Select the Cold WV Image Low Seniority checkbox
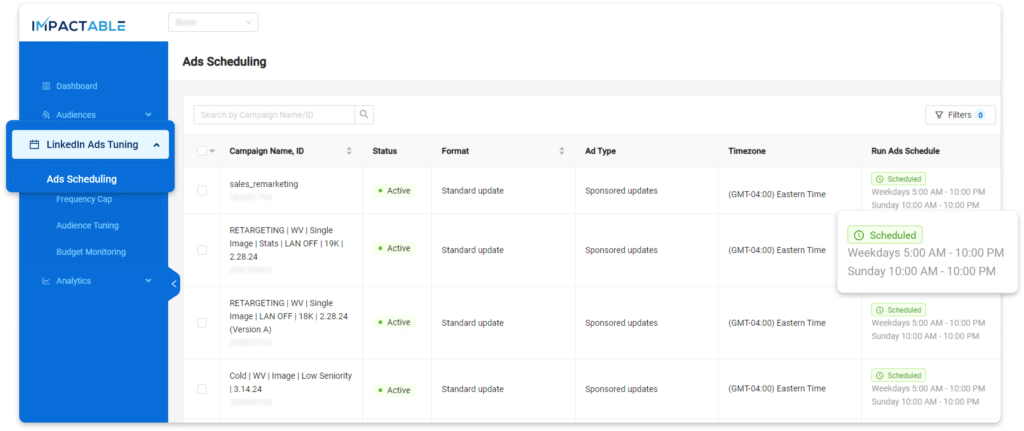The image size is (1024, 431). [x=203, y=389]
